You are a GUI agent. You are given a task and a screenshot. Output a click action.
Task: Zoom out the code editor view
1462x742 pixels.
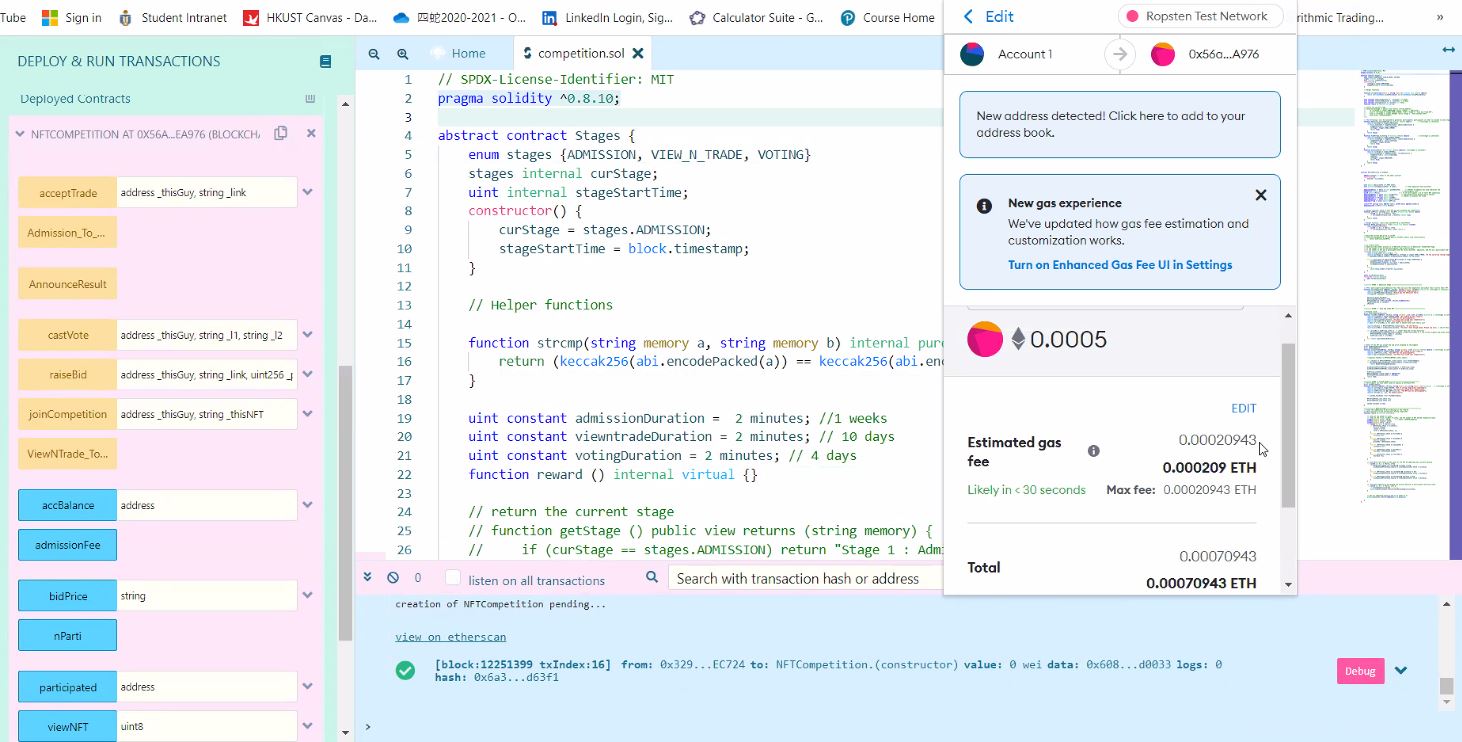(x=374, y=53)
